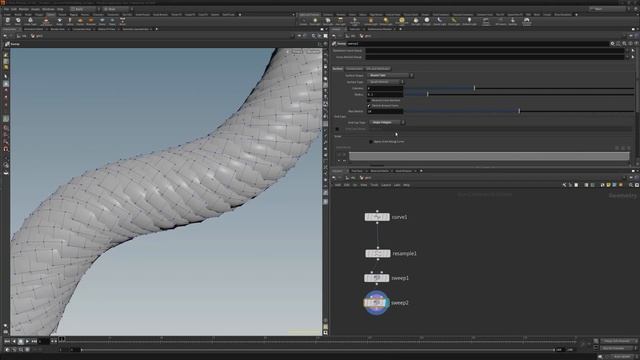Click the obj path button in the network editor
The height and width of the screenshot is (360, 640).
click(352, 178)
